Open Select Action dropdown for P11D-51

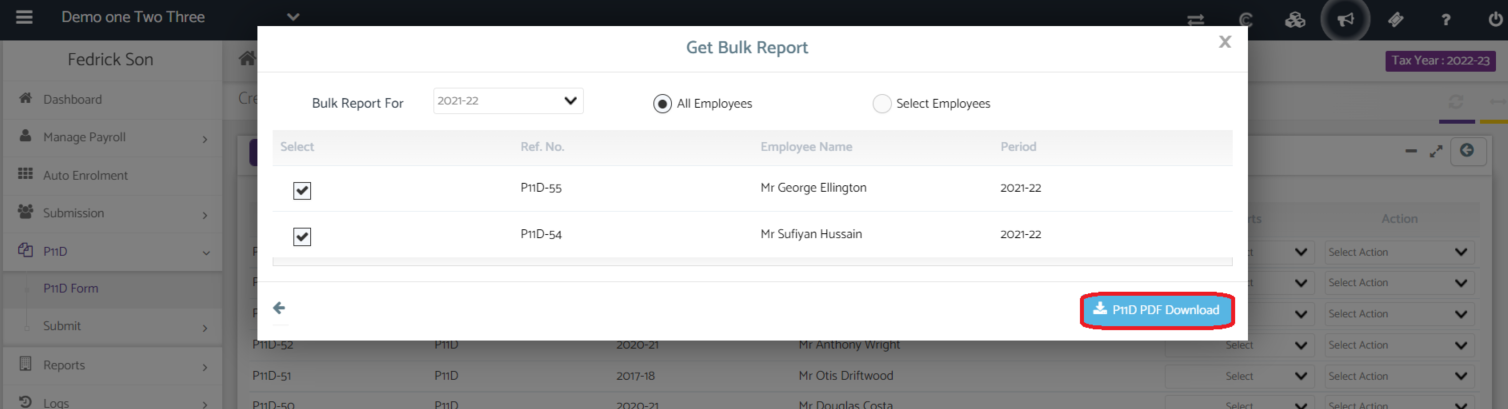(1400, 376)
